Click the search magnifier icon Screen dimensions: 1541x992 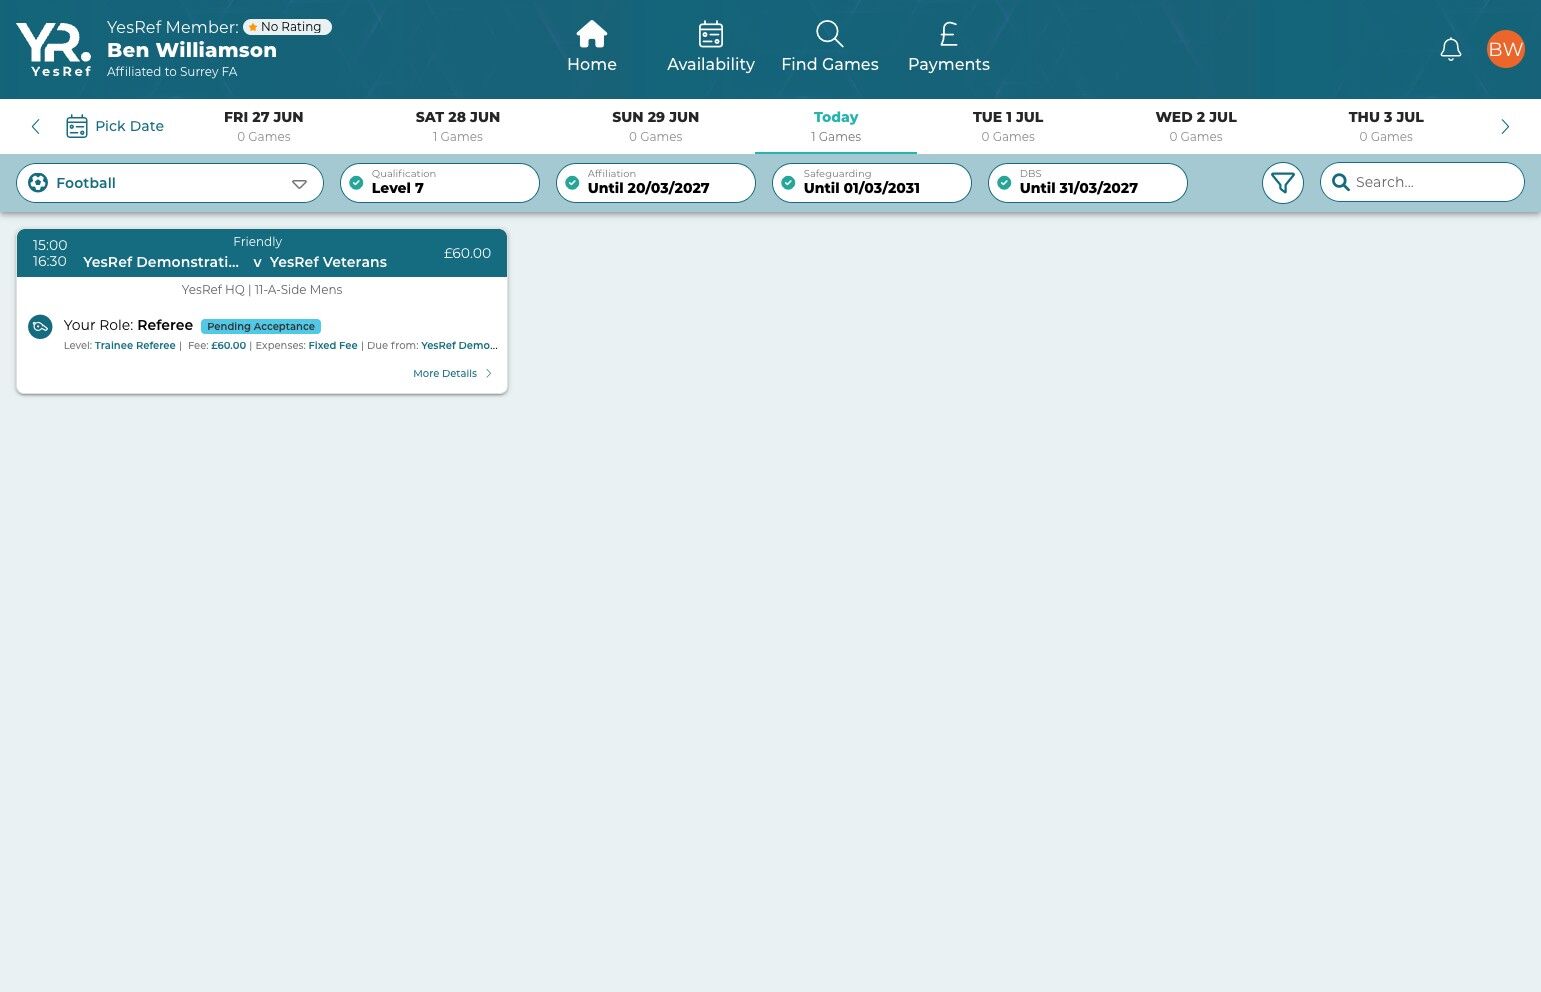pyautogui.click(x=1341, y=182)
